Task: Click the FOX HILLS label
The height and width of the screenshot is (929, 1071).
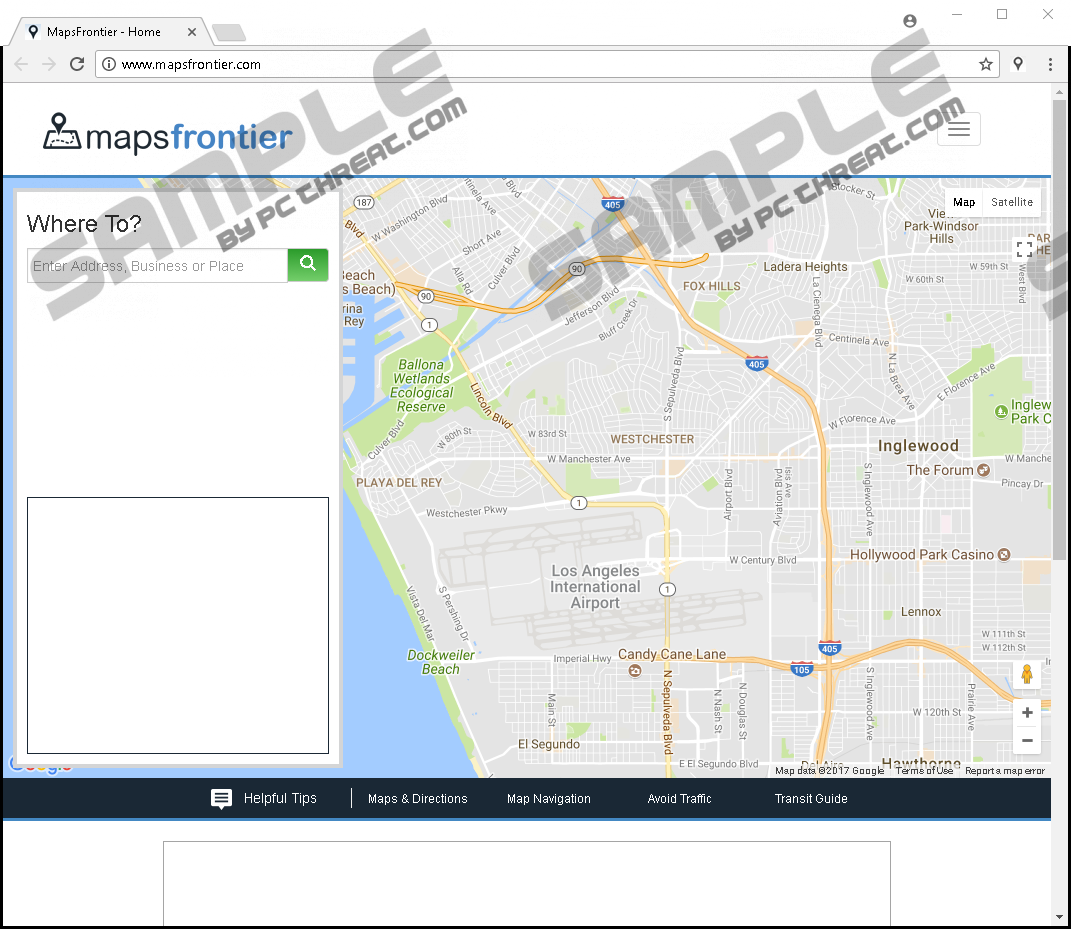Action: pos(712,286)
